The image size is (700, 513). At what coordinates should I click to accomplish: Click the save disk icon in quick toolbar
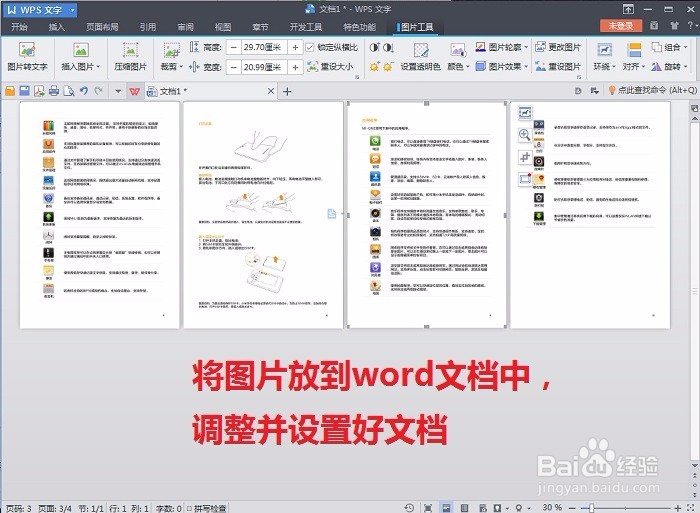click(x=25, y=91)
